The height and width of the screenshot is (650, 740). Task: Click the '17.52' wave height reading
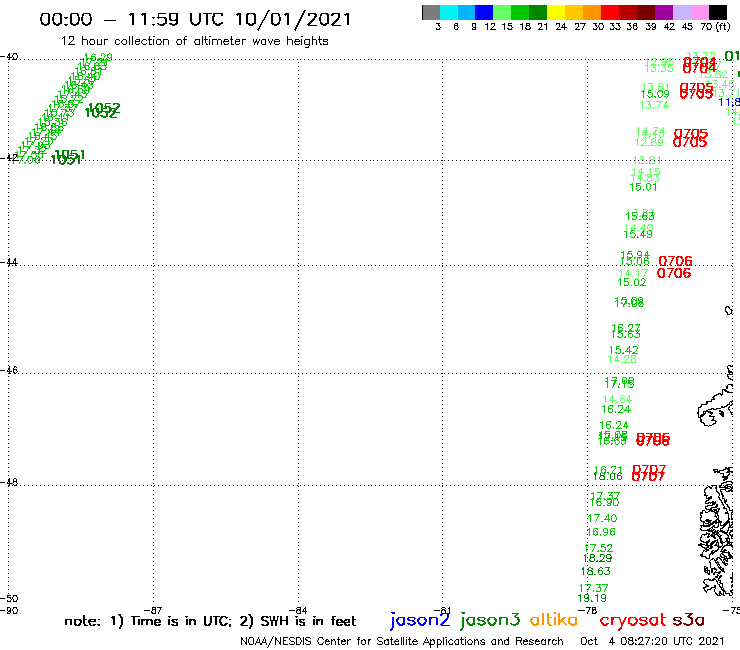(598, 548)
